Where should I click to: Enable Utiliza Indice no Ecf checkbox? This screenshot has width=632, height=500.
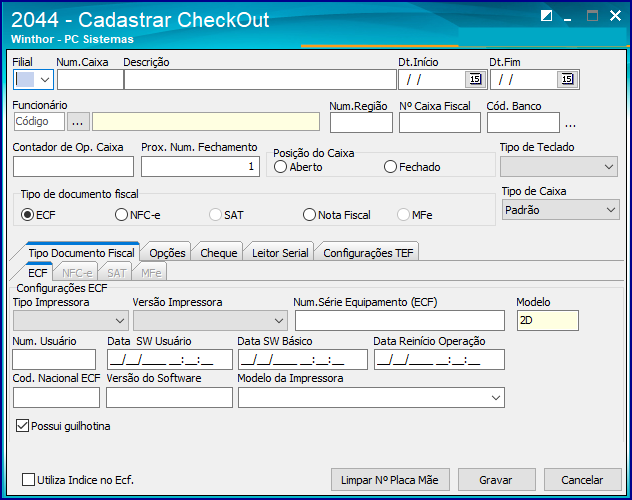click(28, 480)
